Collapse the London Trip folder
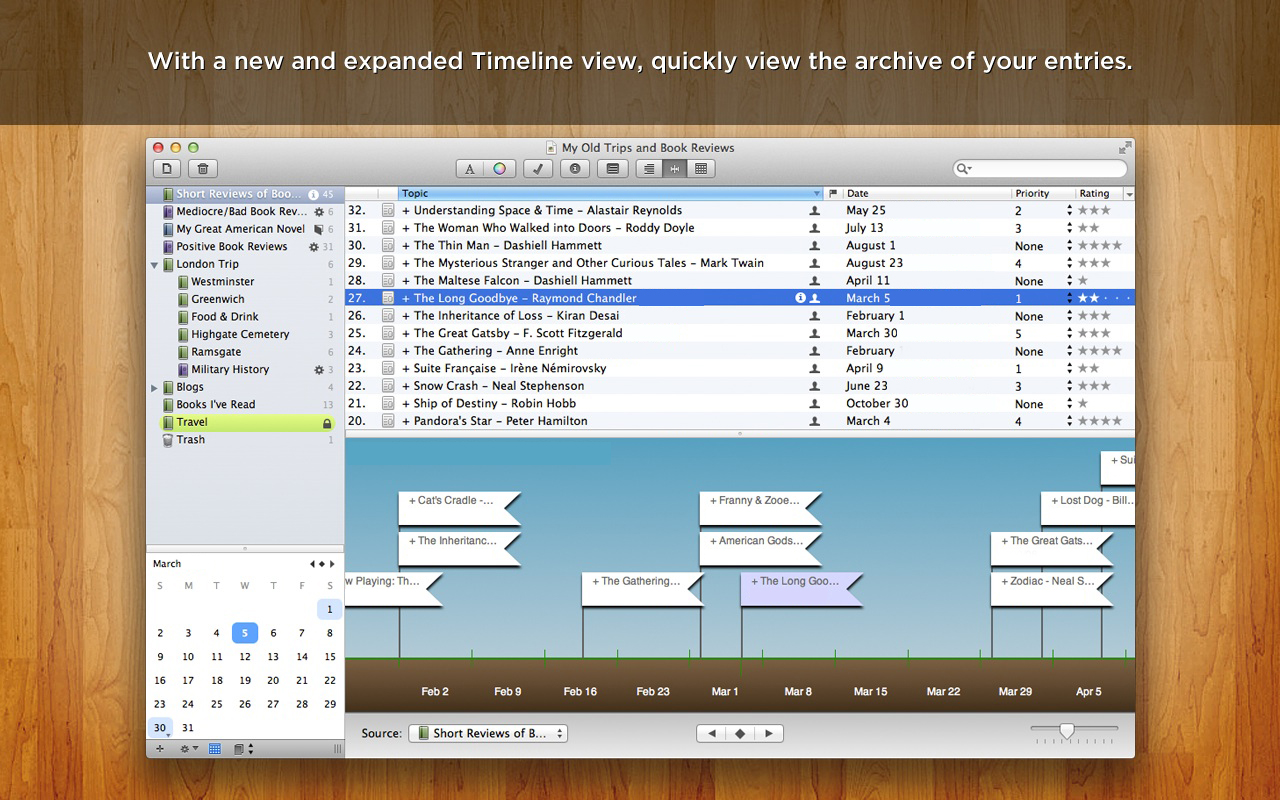Viewport: 1280px width, 800px height. tap(154, 265)
